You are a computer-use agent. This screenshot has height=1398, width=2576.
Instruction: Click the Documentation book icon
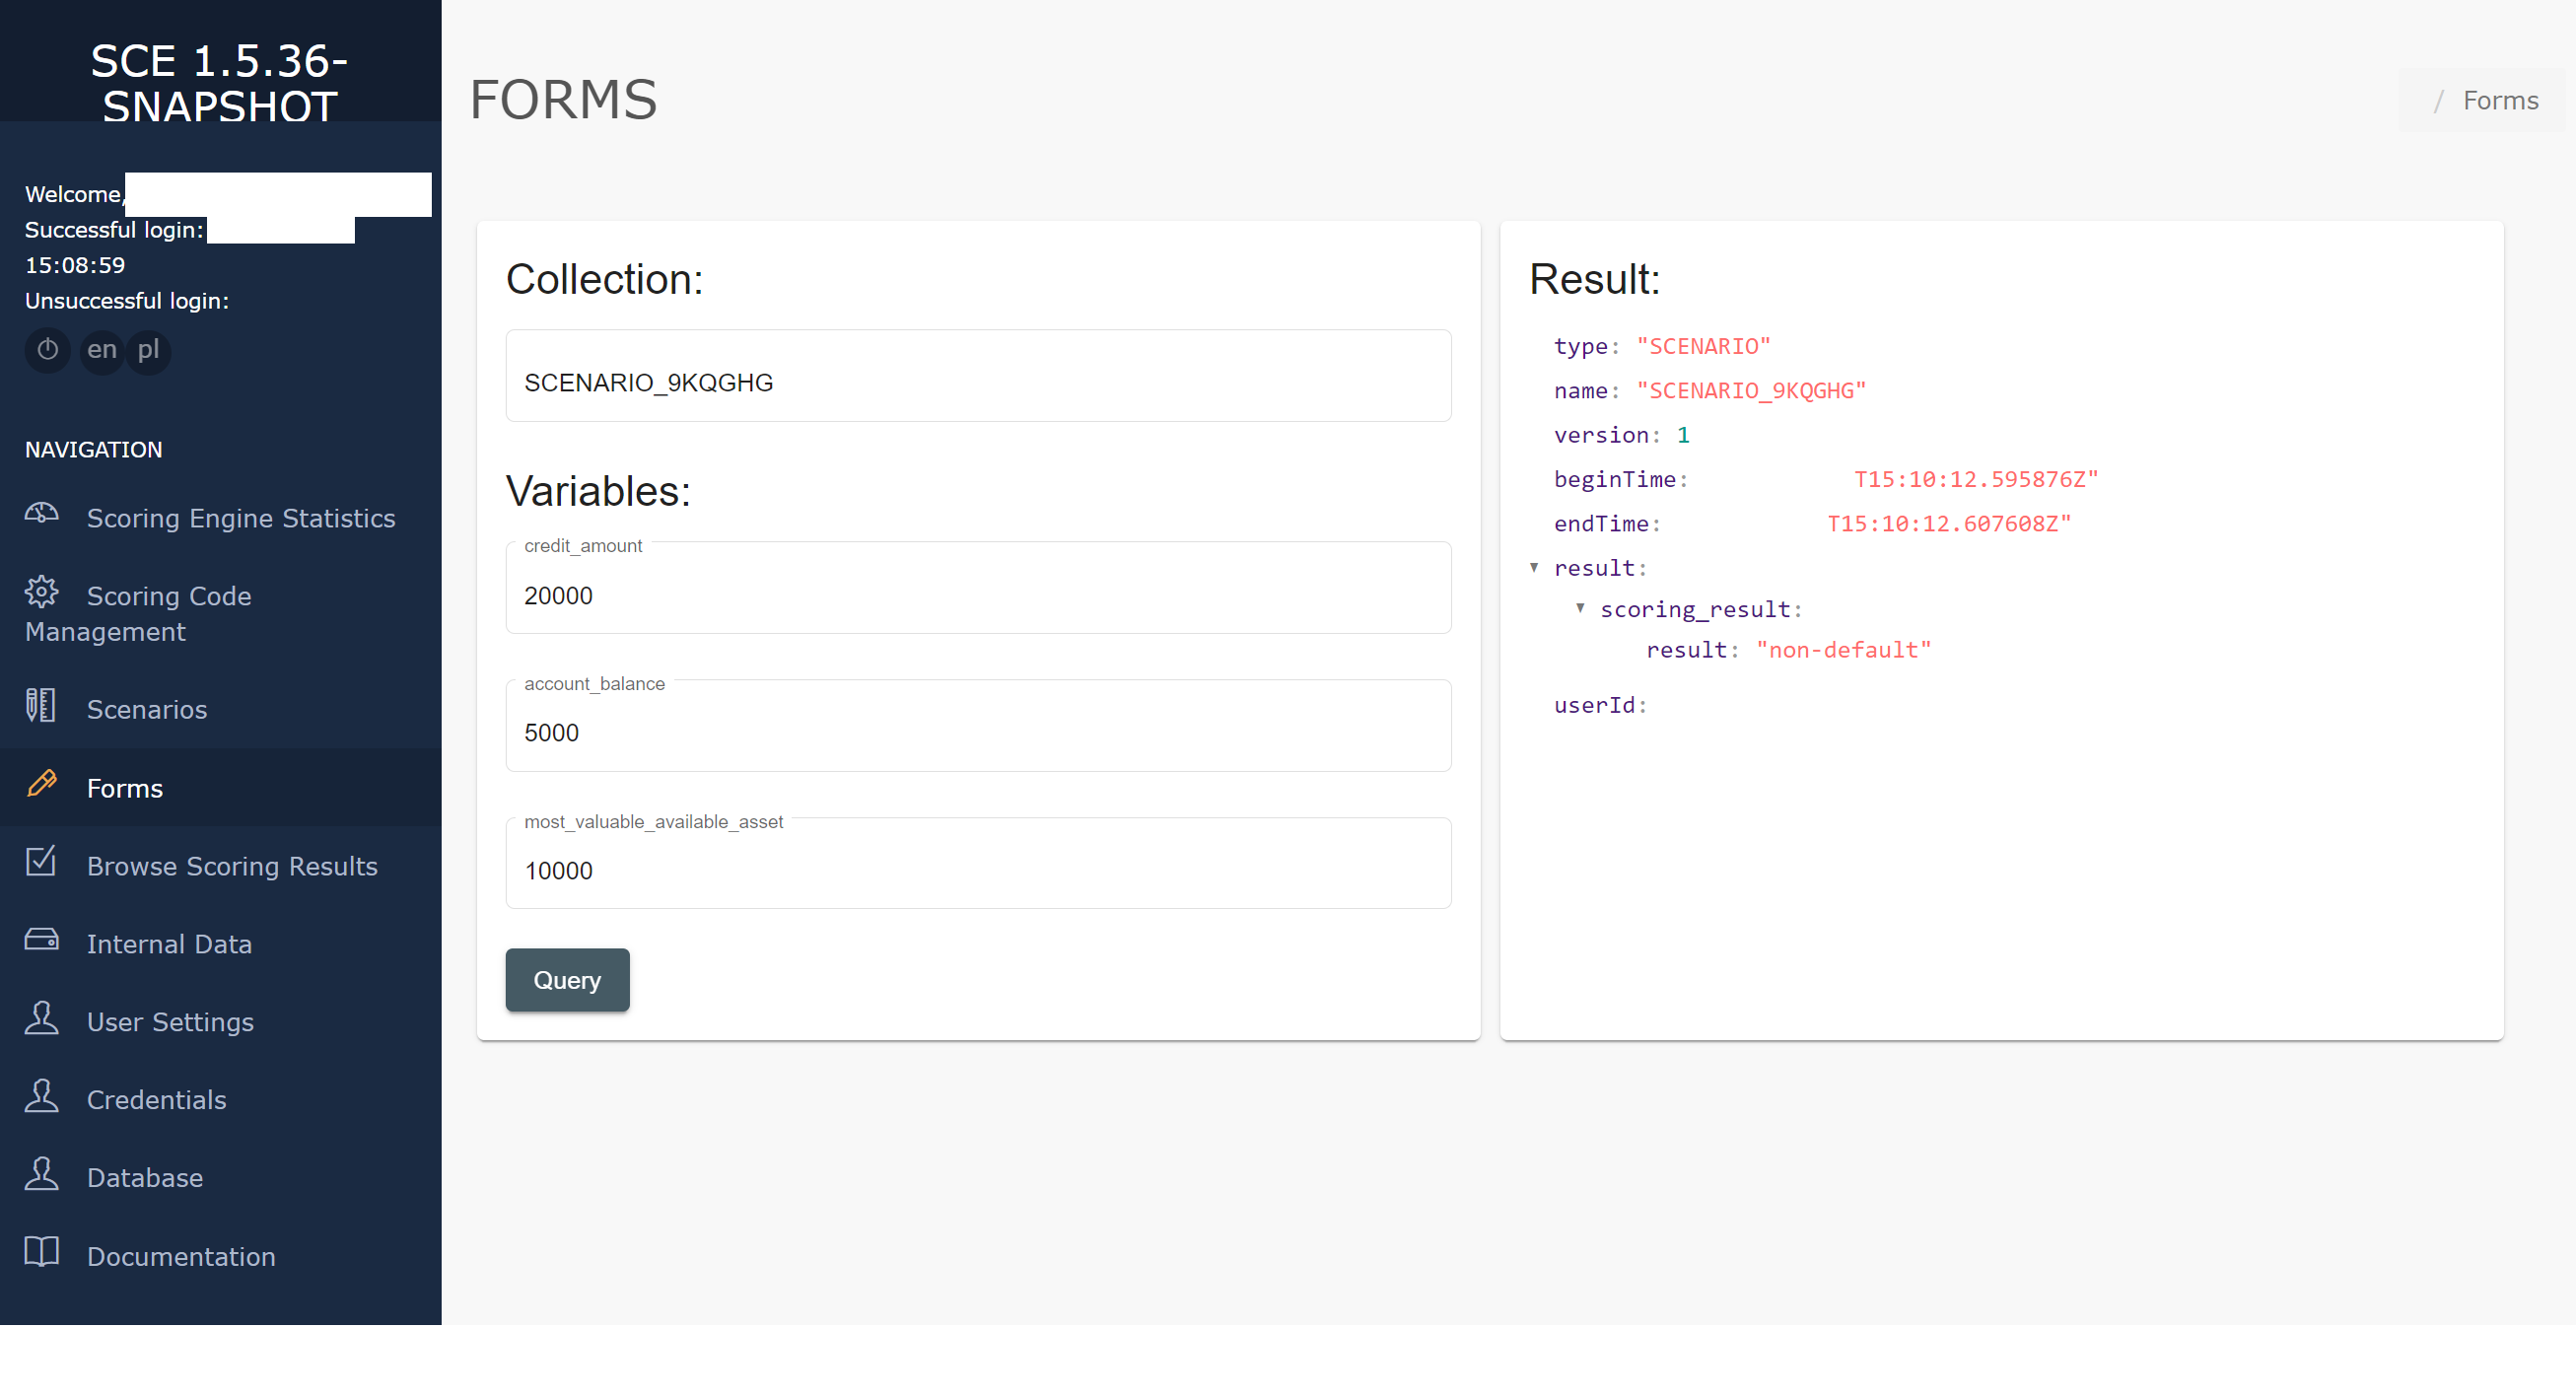click(x=41, y=1253)
